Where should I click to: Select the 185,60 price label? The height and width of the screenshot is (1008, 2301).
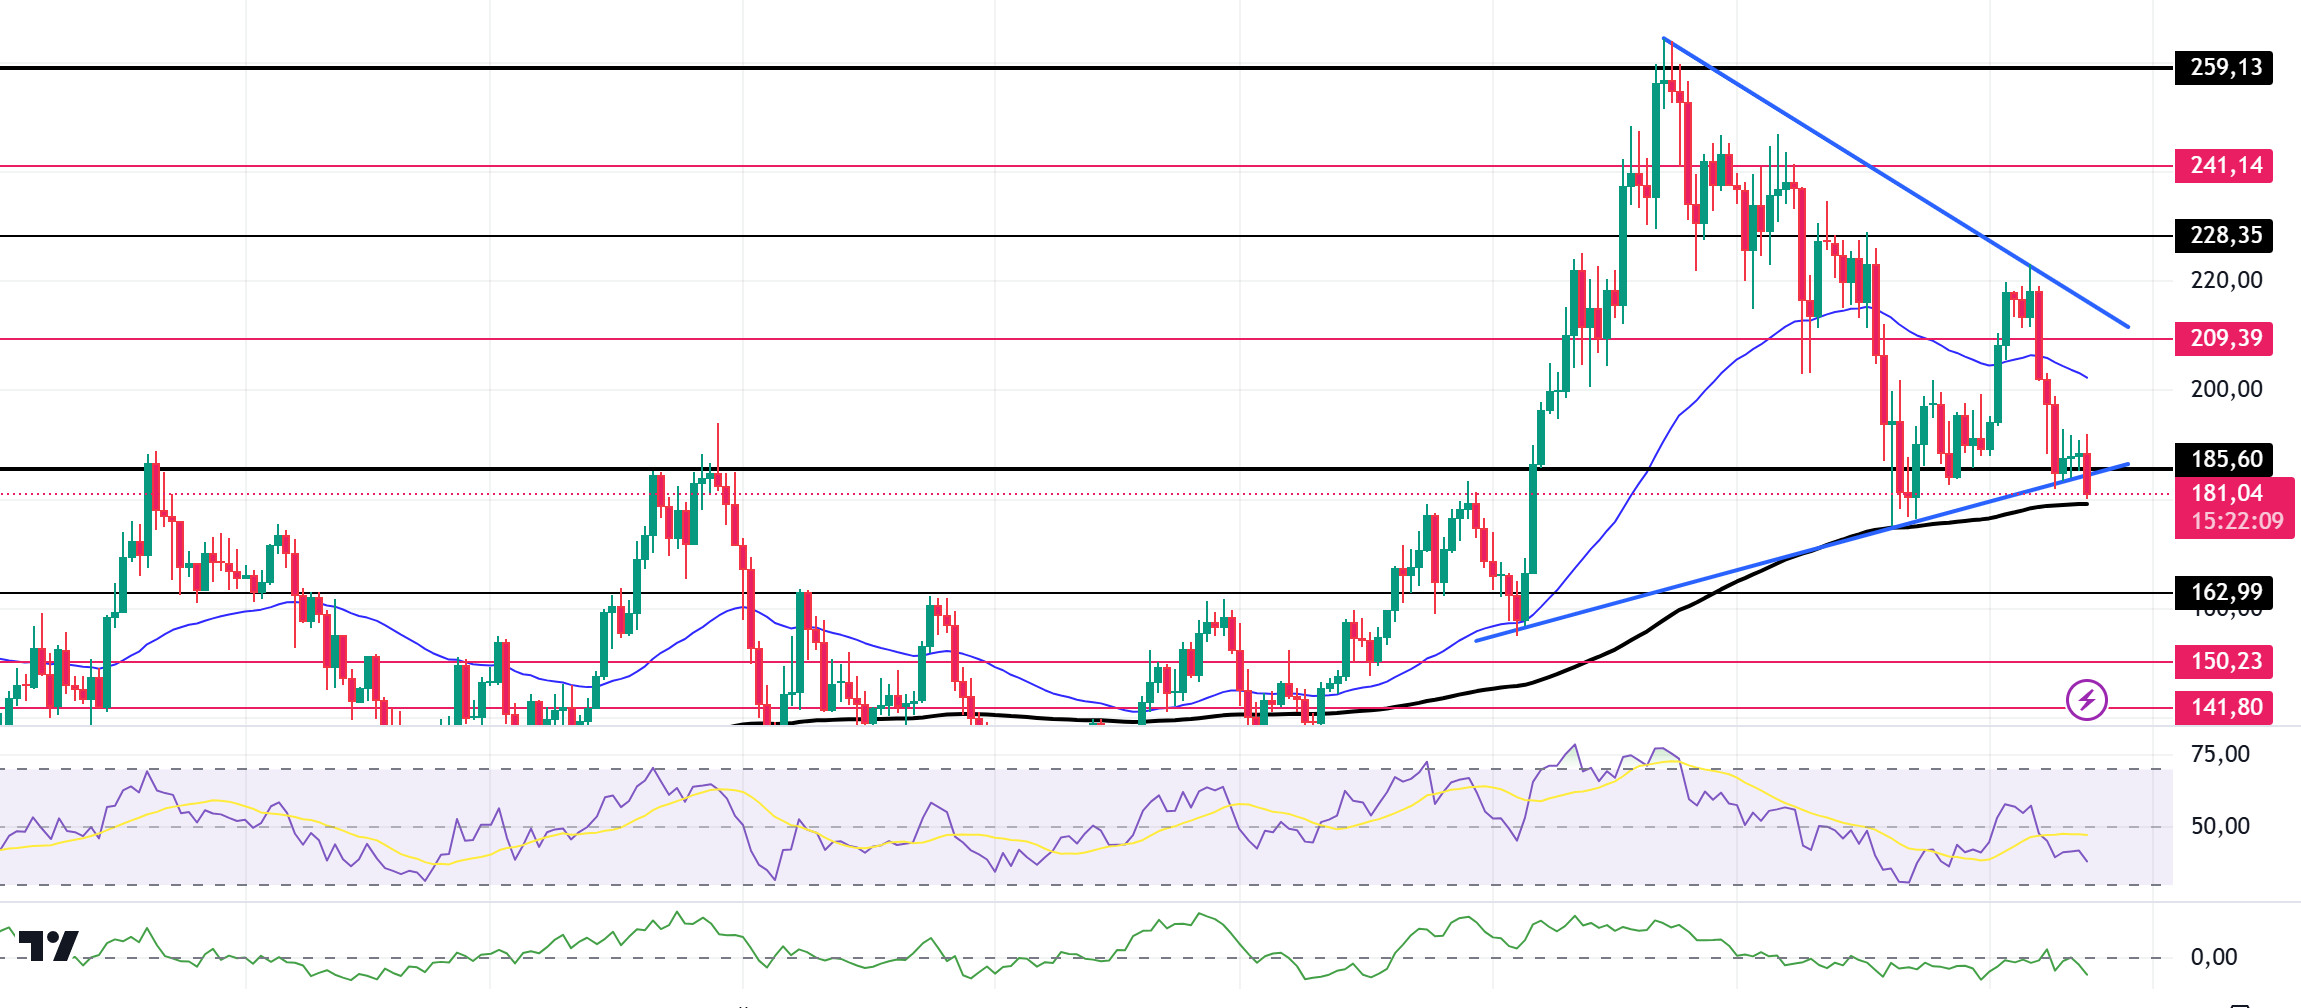click(2224, 460)
